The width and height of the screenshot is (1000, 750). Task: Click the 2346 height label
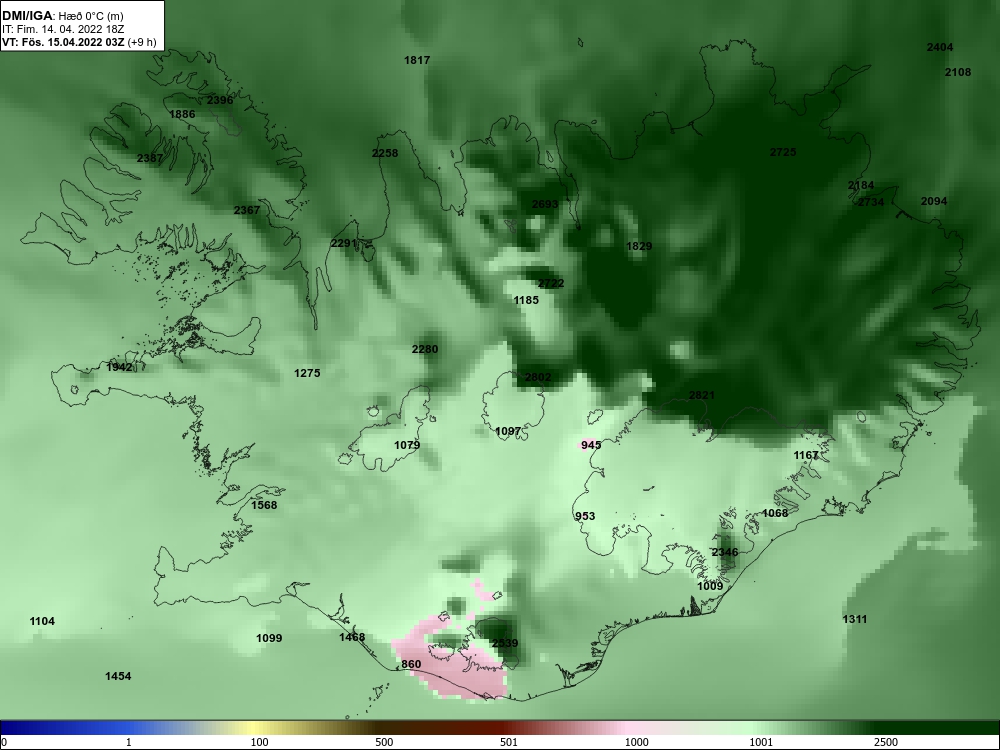[x=725, y=552]
